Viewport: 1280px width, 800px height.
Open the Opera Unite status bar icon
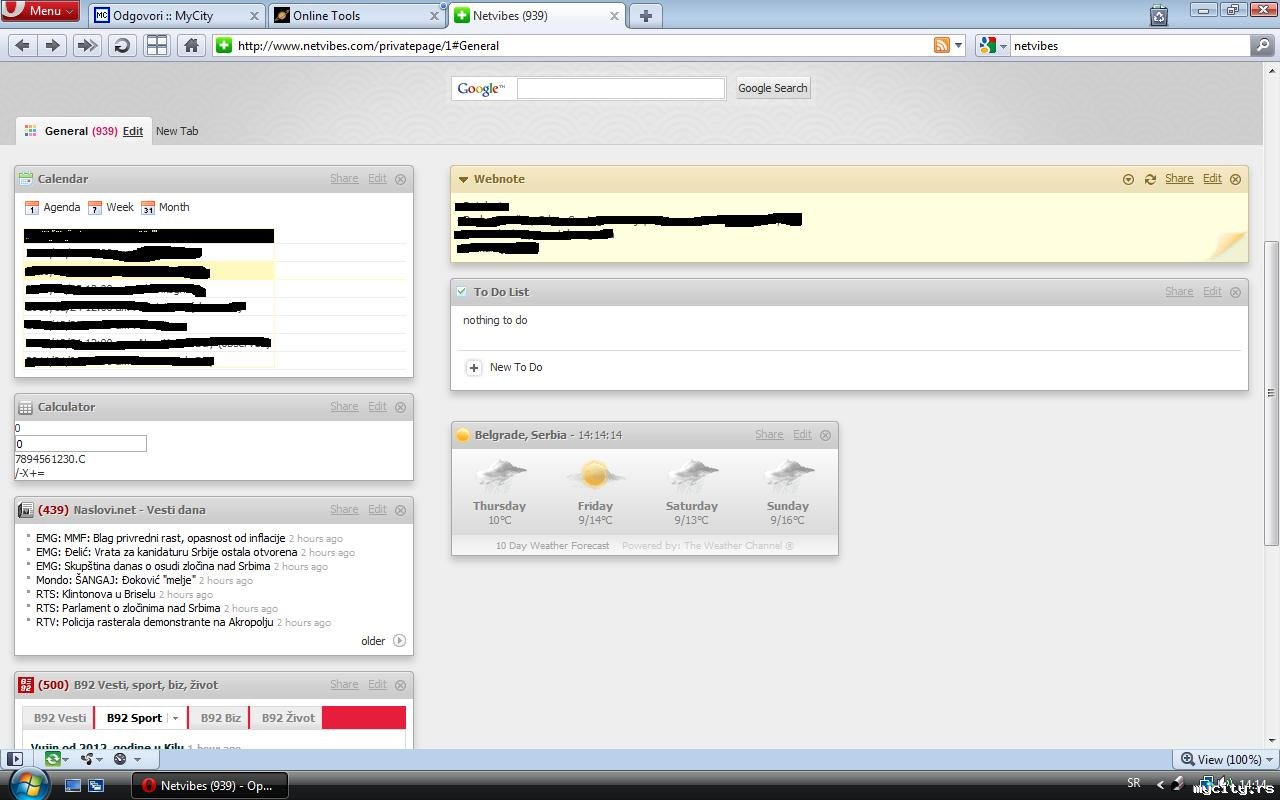(x=90, y=759)
